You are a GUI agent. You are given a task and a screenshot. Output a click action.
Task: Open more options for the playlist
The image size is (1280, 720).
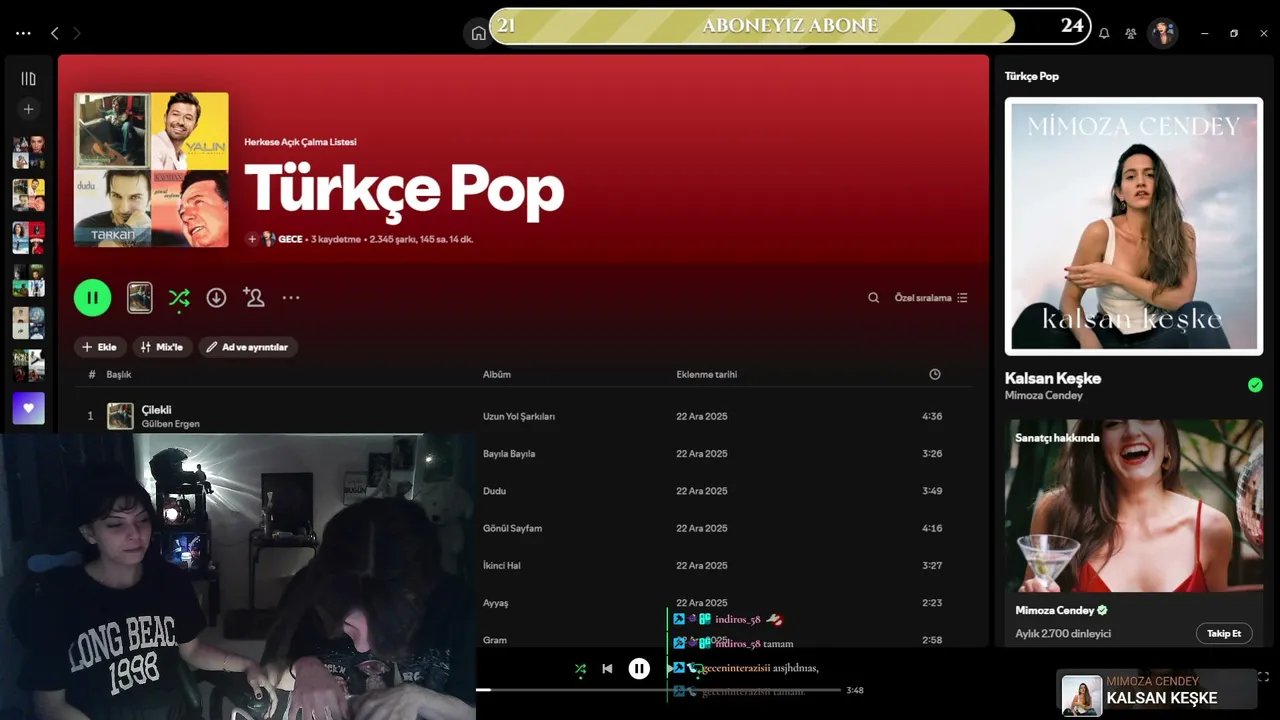click(x=291, y=297)
